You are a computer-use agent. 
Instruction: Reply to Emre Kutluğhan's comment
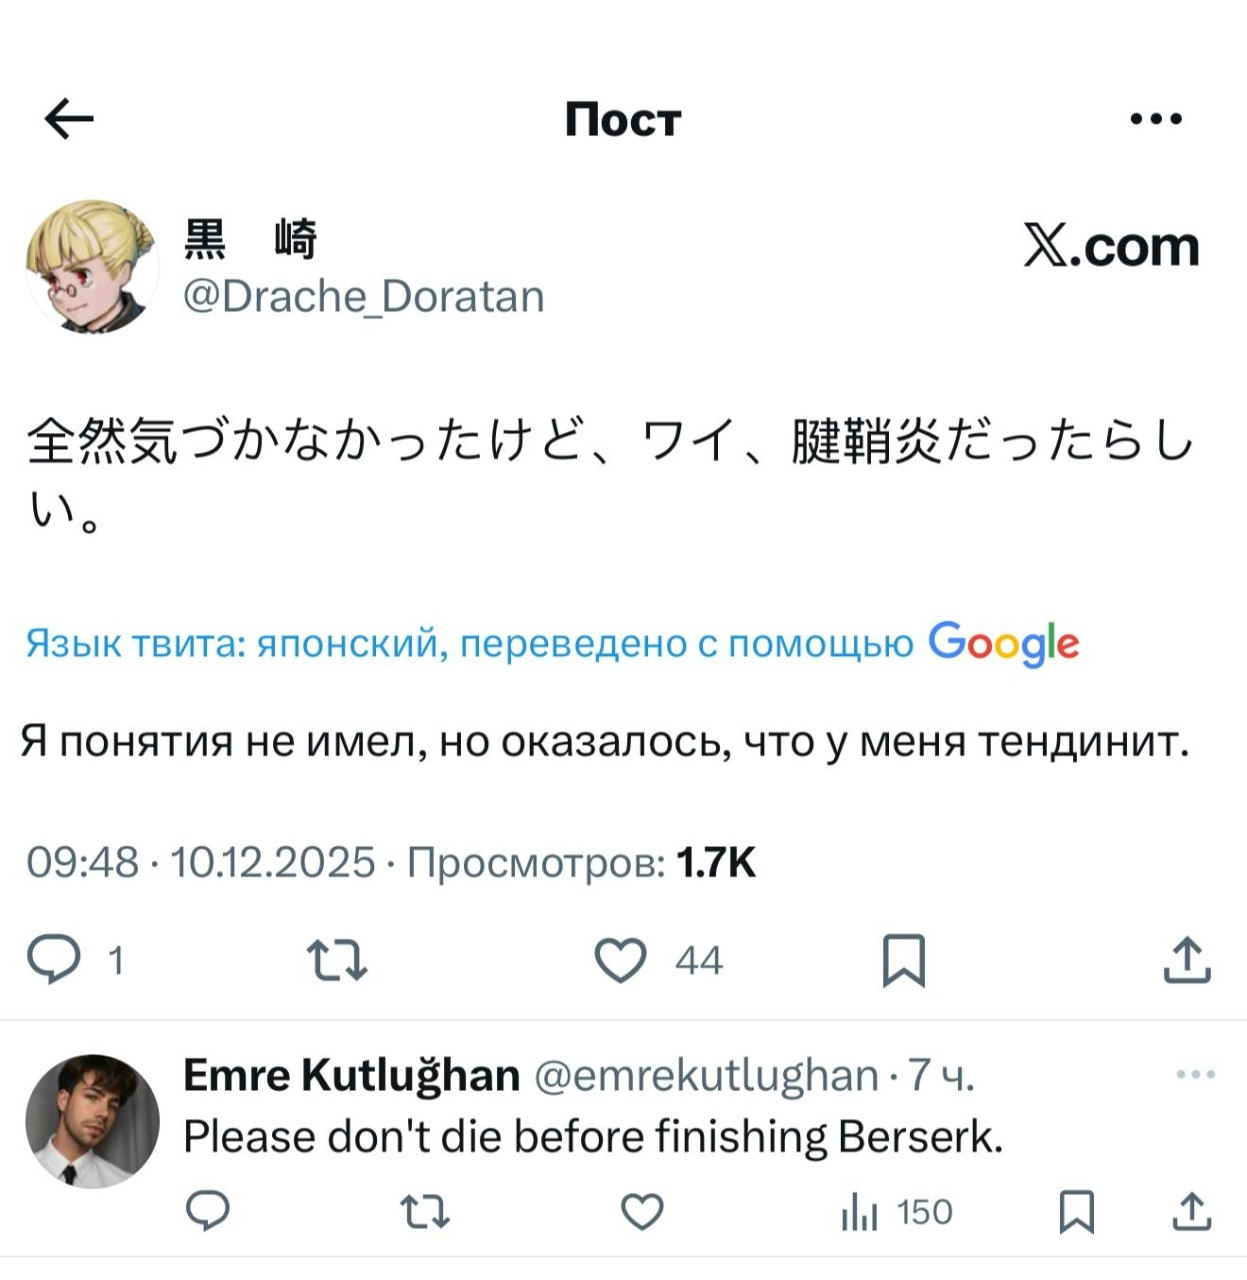[x=208, y=1212]
